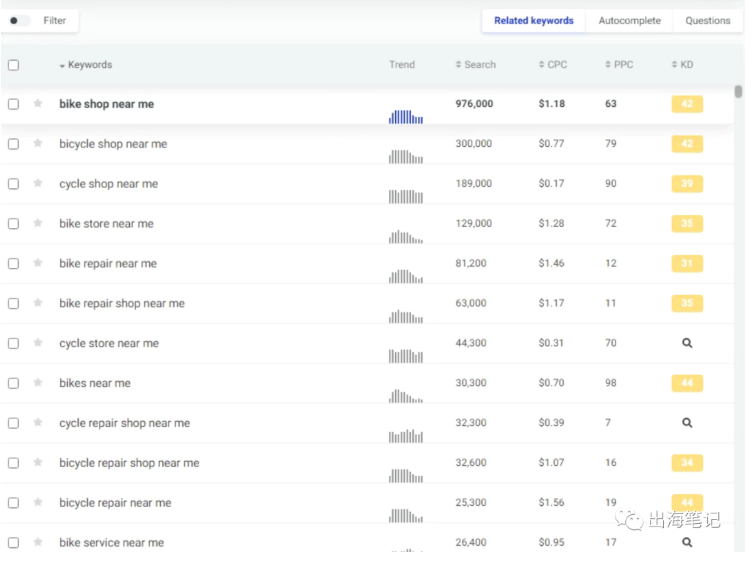Click KD badge 31 for bike repair near me
This screenshot has height=567, width=752.
(687, 263)
